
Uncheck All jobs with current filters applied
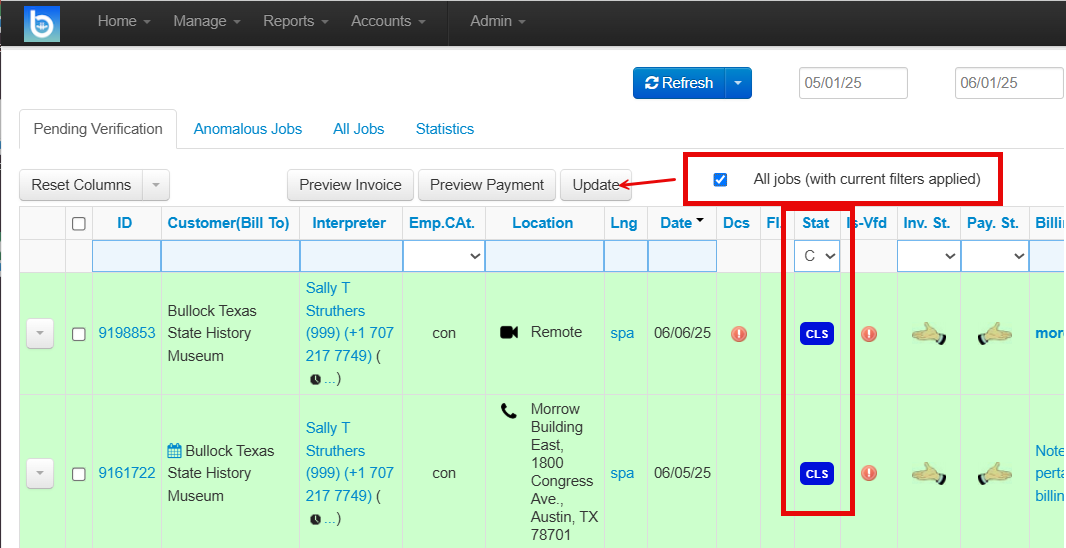point(720,179)
